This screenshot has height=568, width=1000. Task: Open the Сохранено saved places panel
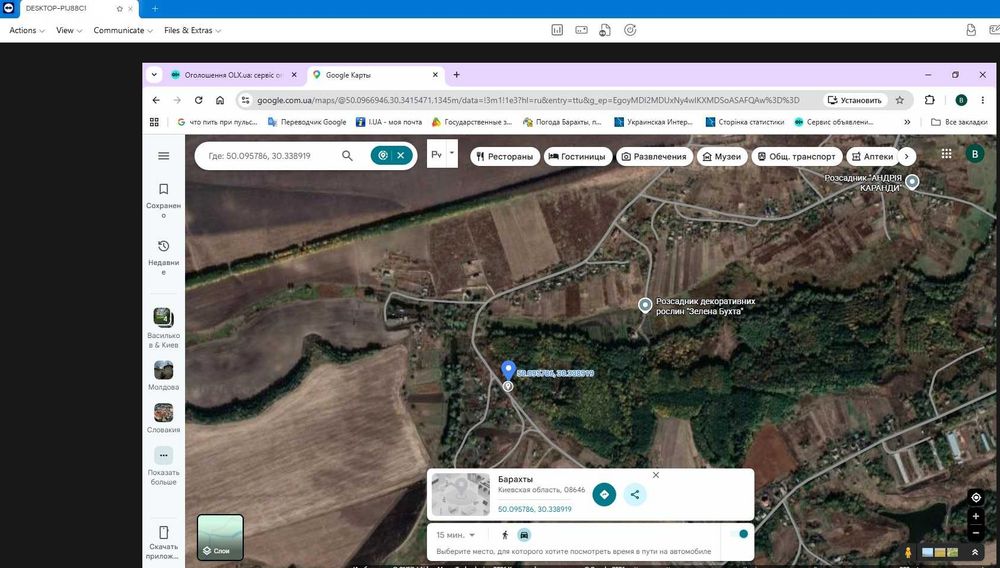coord(163,200)
